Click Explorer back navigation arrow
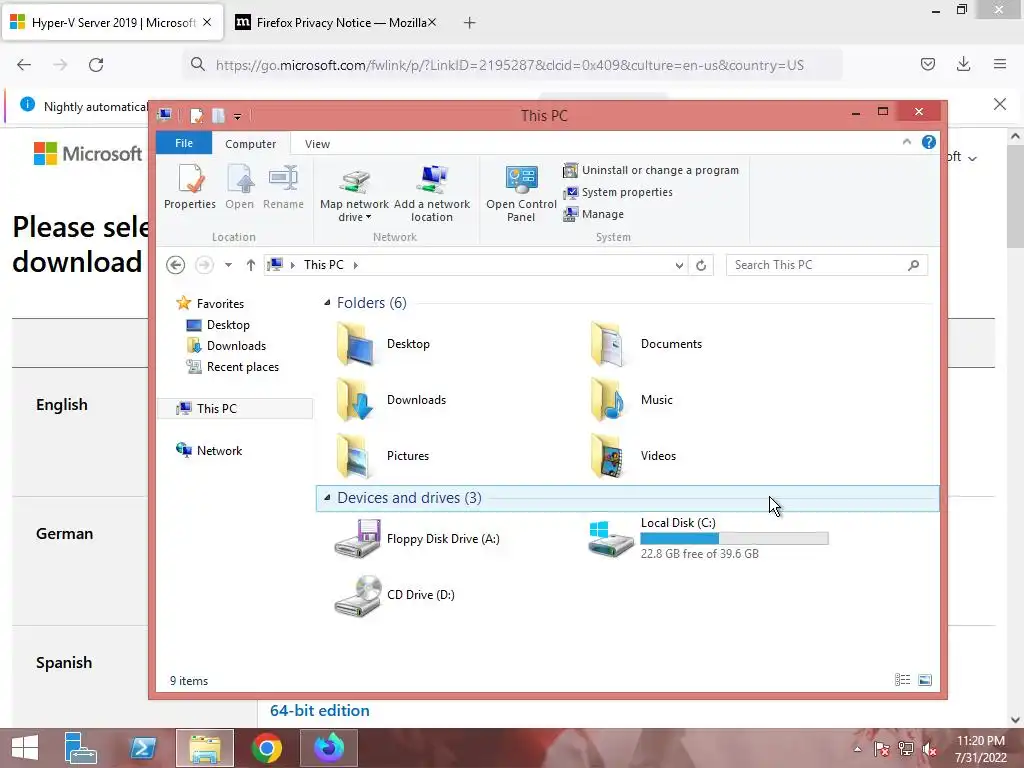The image size is (1024, 768). [175, 264]
